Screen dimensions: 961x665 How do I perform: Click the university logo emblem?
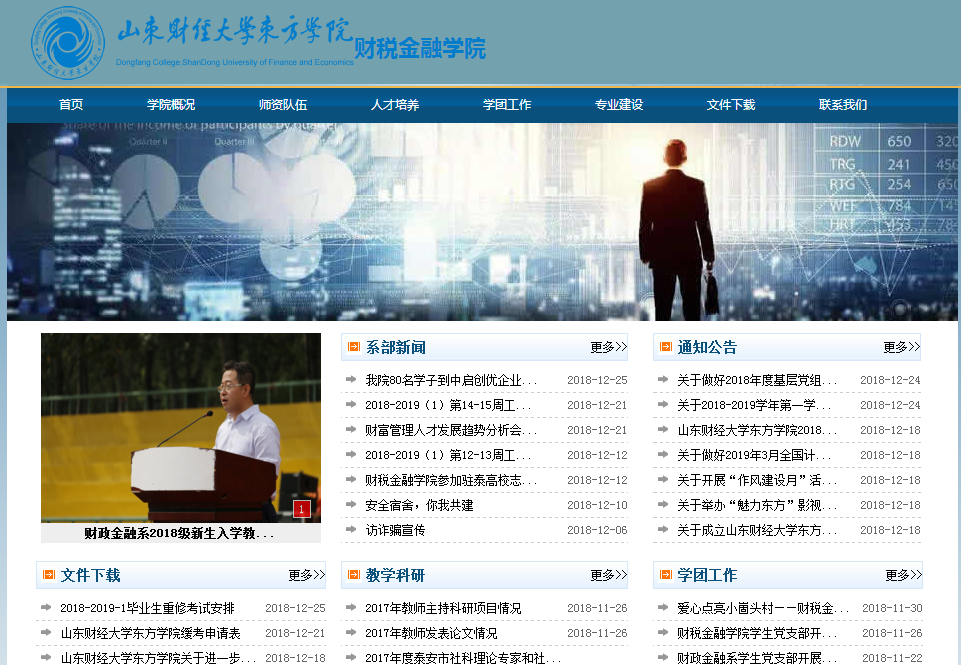pyautogui.click(x=67, y=43)
